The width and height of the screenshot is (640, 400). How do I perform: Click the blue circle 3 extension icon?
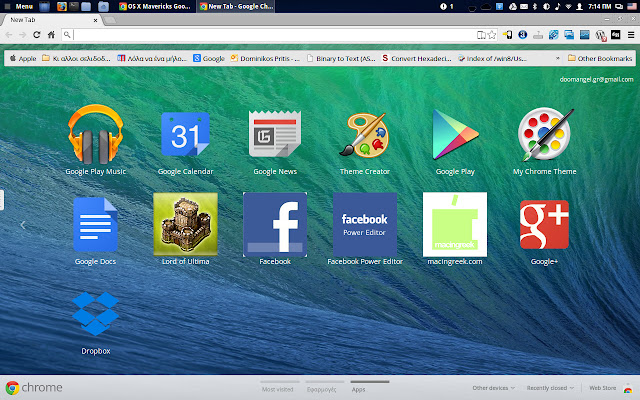[x=522, y=35]
